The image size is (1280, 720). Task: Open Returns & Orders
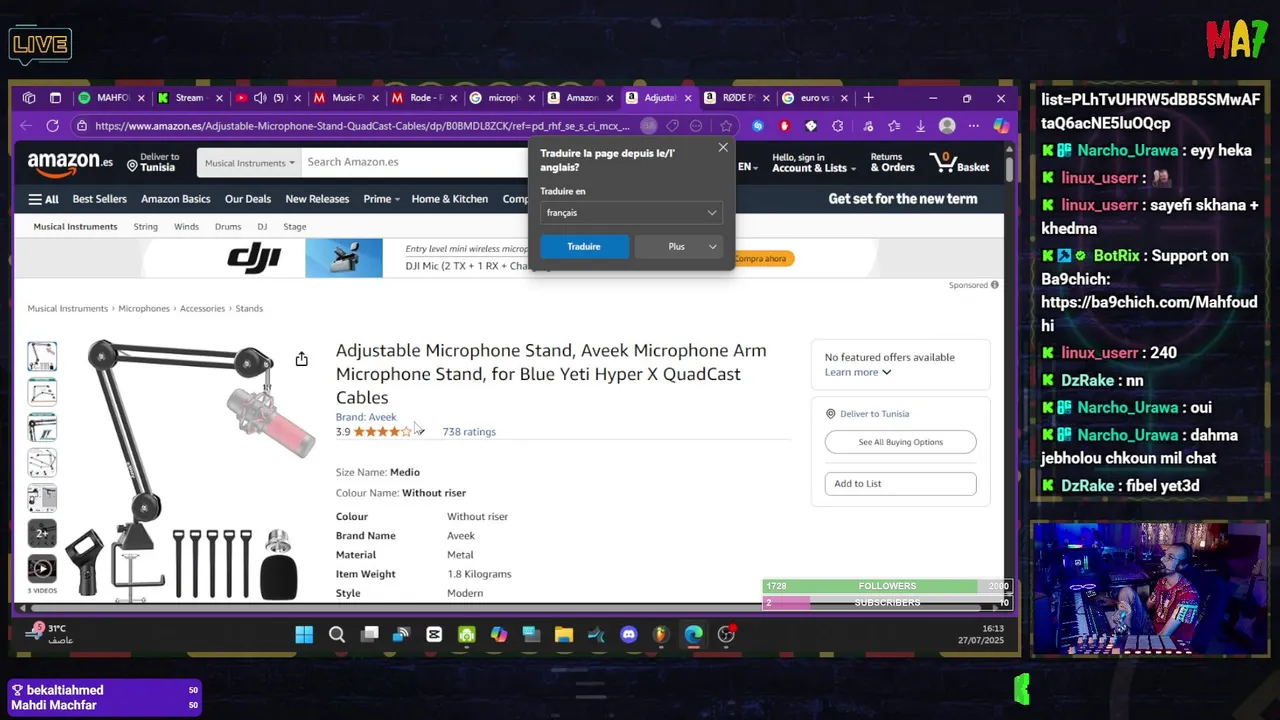click(x=892, y=163)
